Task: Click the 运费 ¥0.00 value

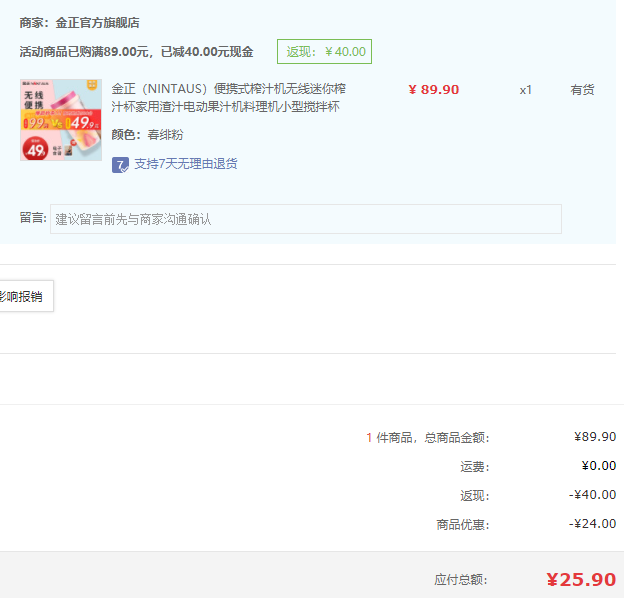Action: tap(599, 466)
